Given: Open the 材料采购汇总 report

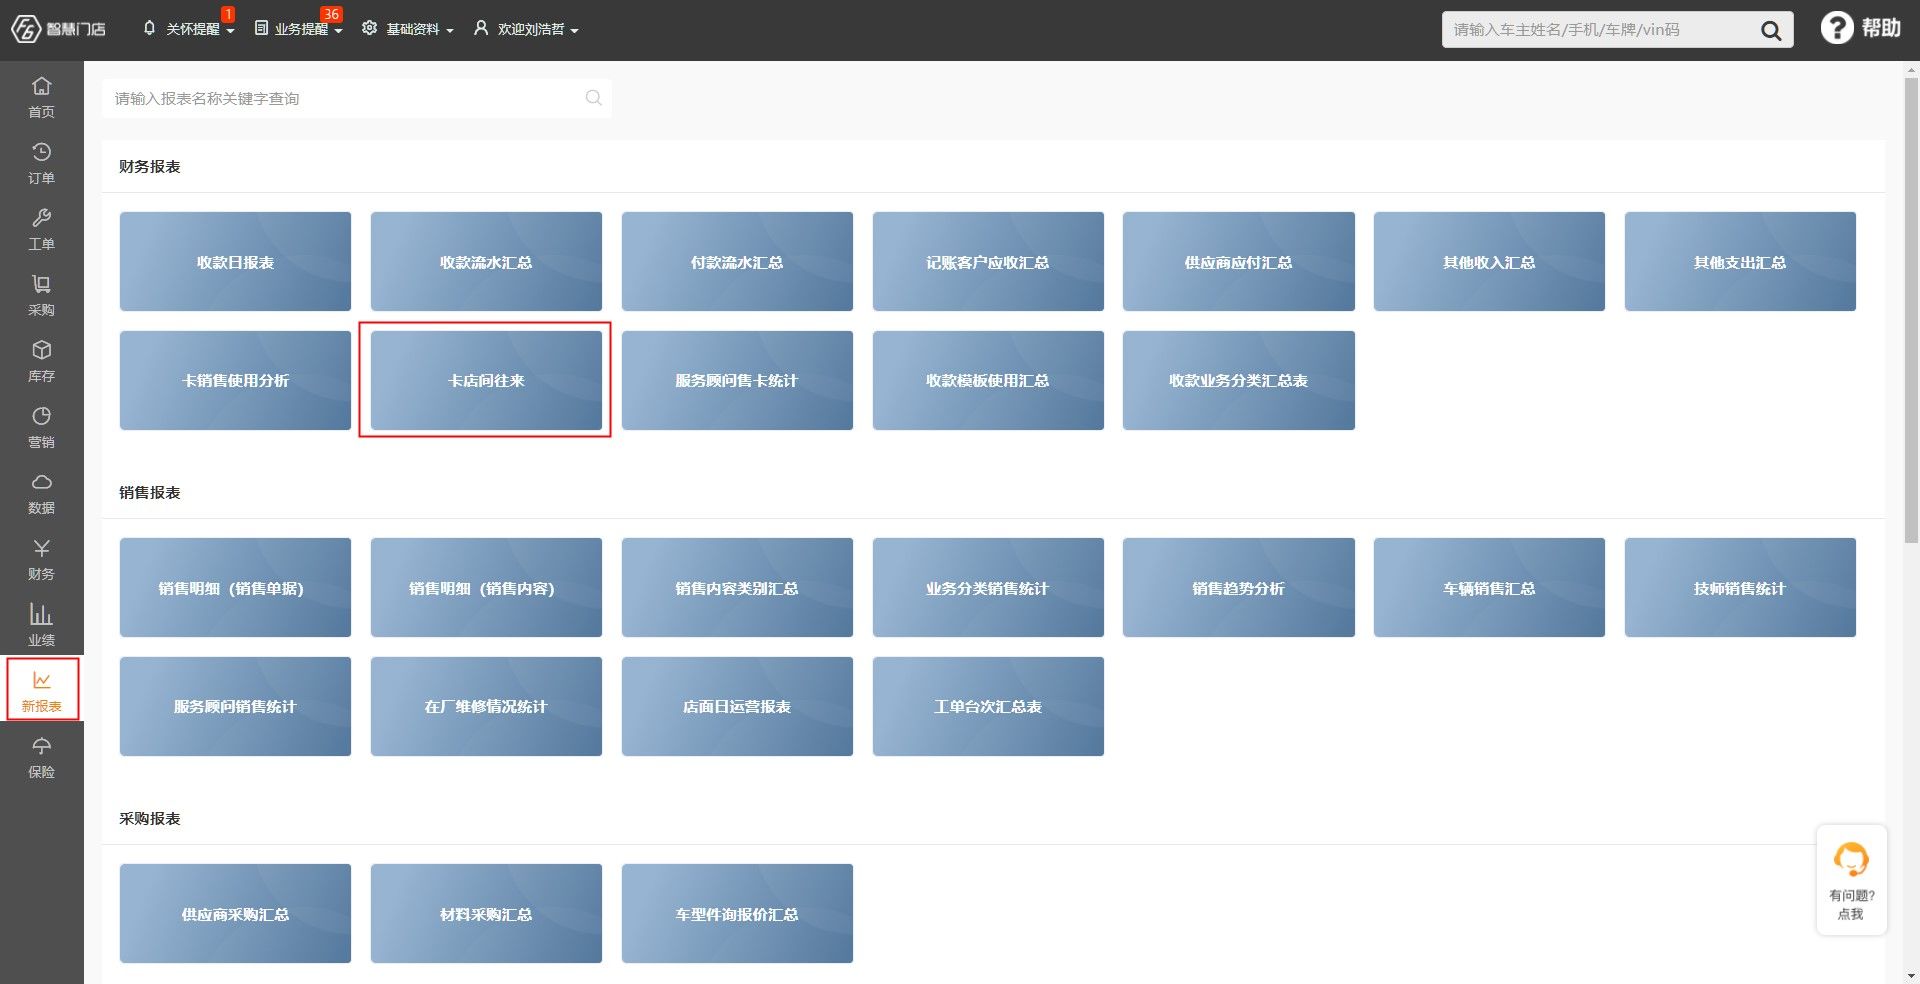Looking at the screenshot, I should 486,913.
